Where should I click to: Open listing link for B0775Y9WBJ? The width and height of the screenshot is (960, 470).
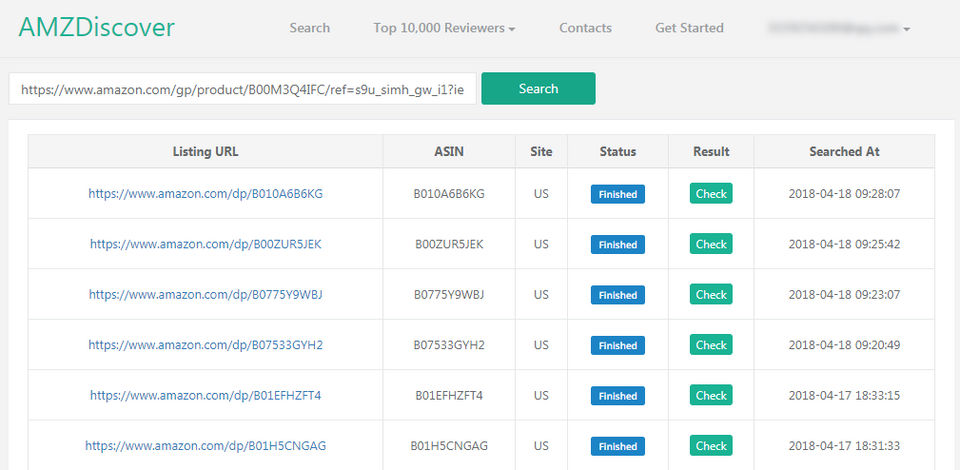(206, 294)
